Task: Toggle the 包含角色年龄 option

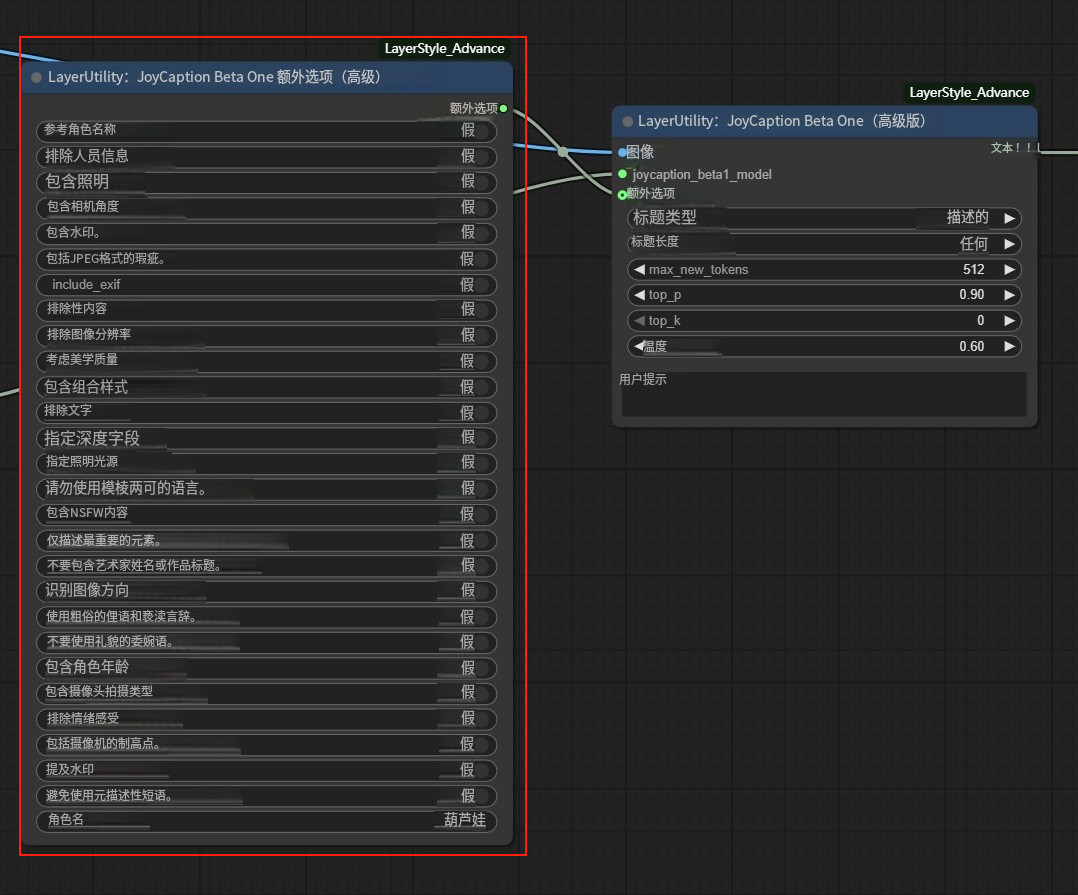Action: click(266, 667)
